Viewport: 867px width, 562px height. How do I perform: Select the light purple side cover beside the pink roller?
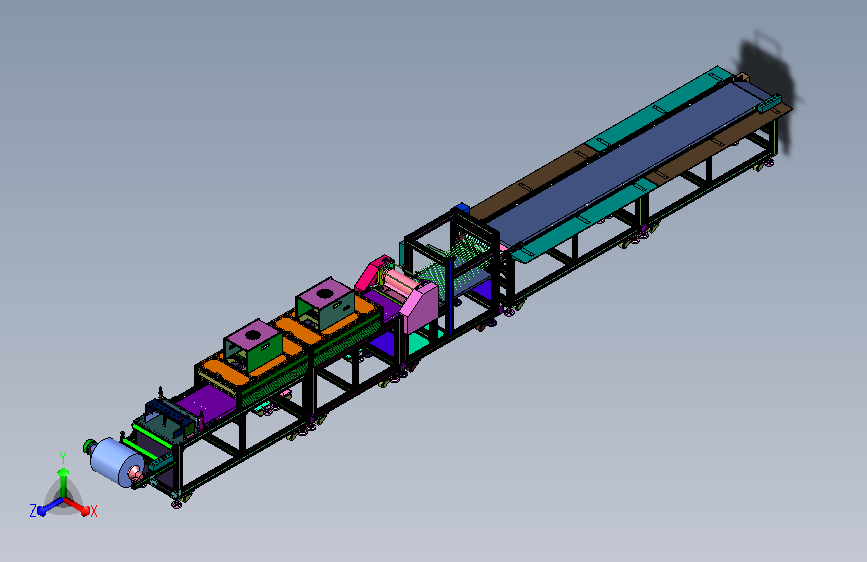419,307
